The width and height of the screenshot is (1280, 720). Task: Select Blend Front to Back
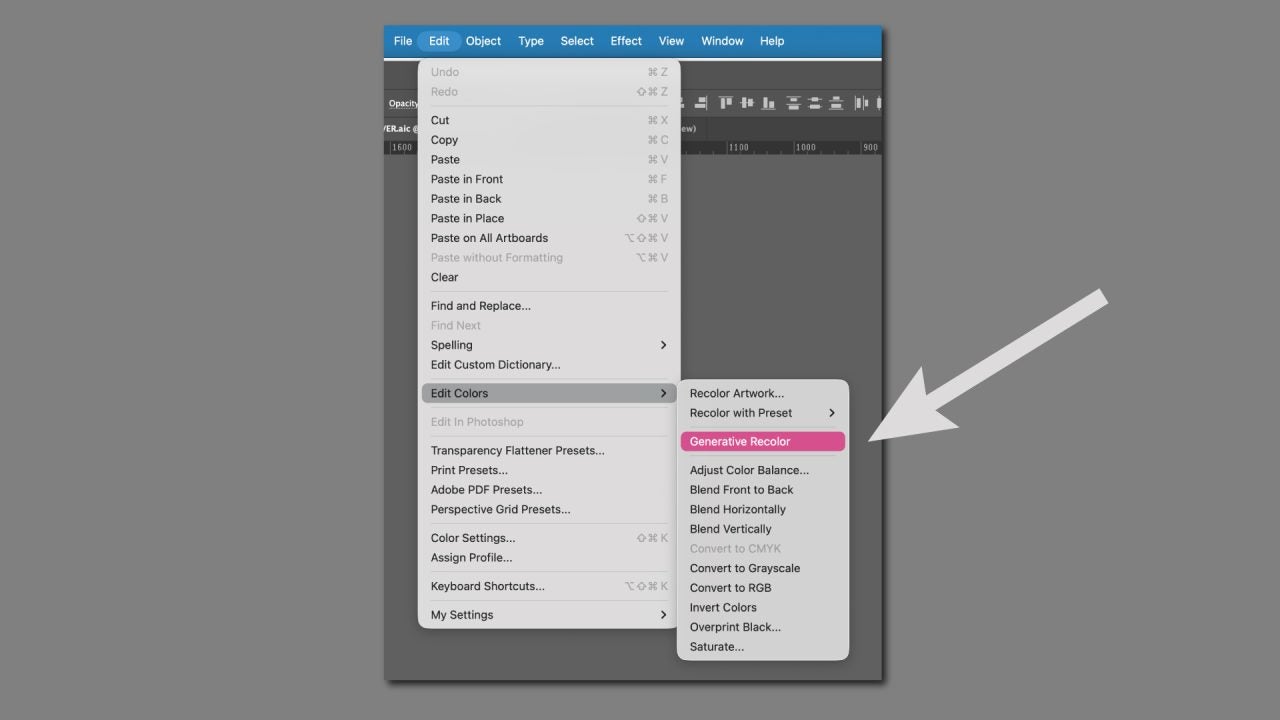[763, 490]
